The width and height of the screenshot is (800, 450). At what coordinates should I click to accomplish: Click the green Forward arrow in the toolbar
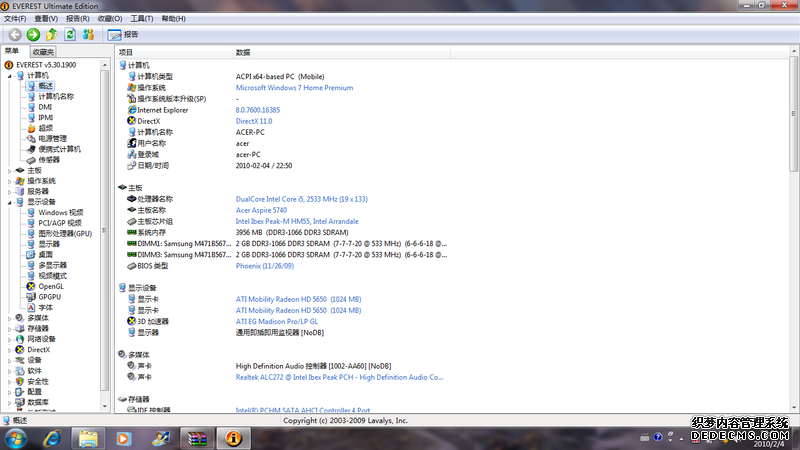(x=33, y=35)
